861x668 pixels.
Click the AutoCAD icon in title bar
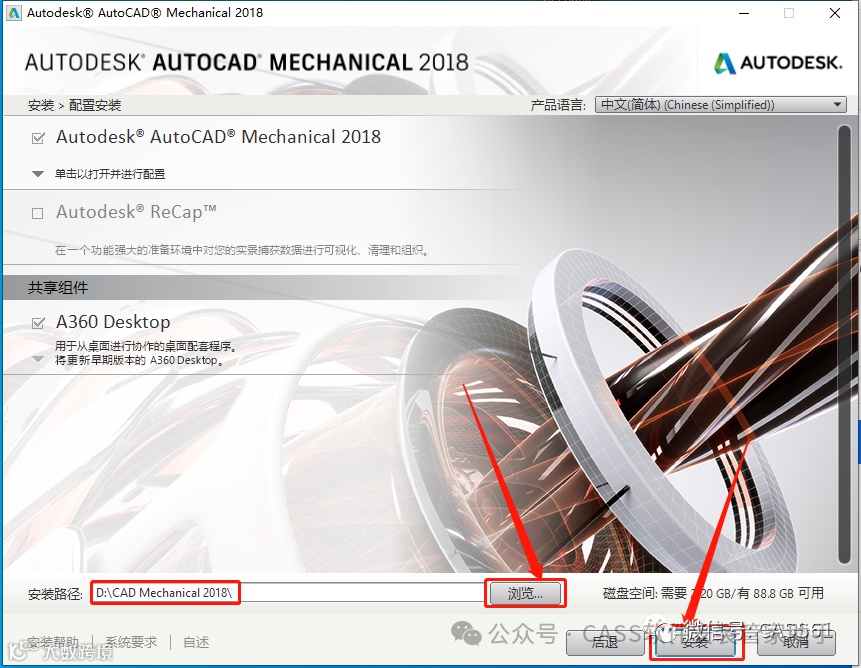14,13
